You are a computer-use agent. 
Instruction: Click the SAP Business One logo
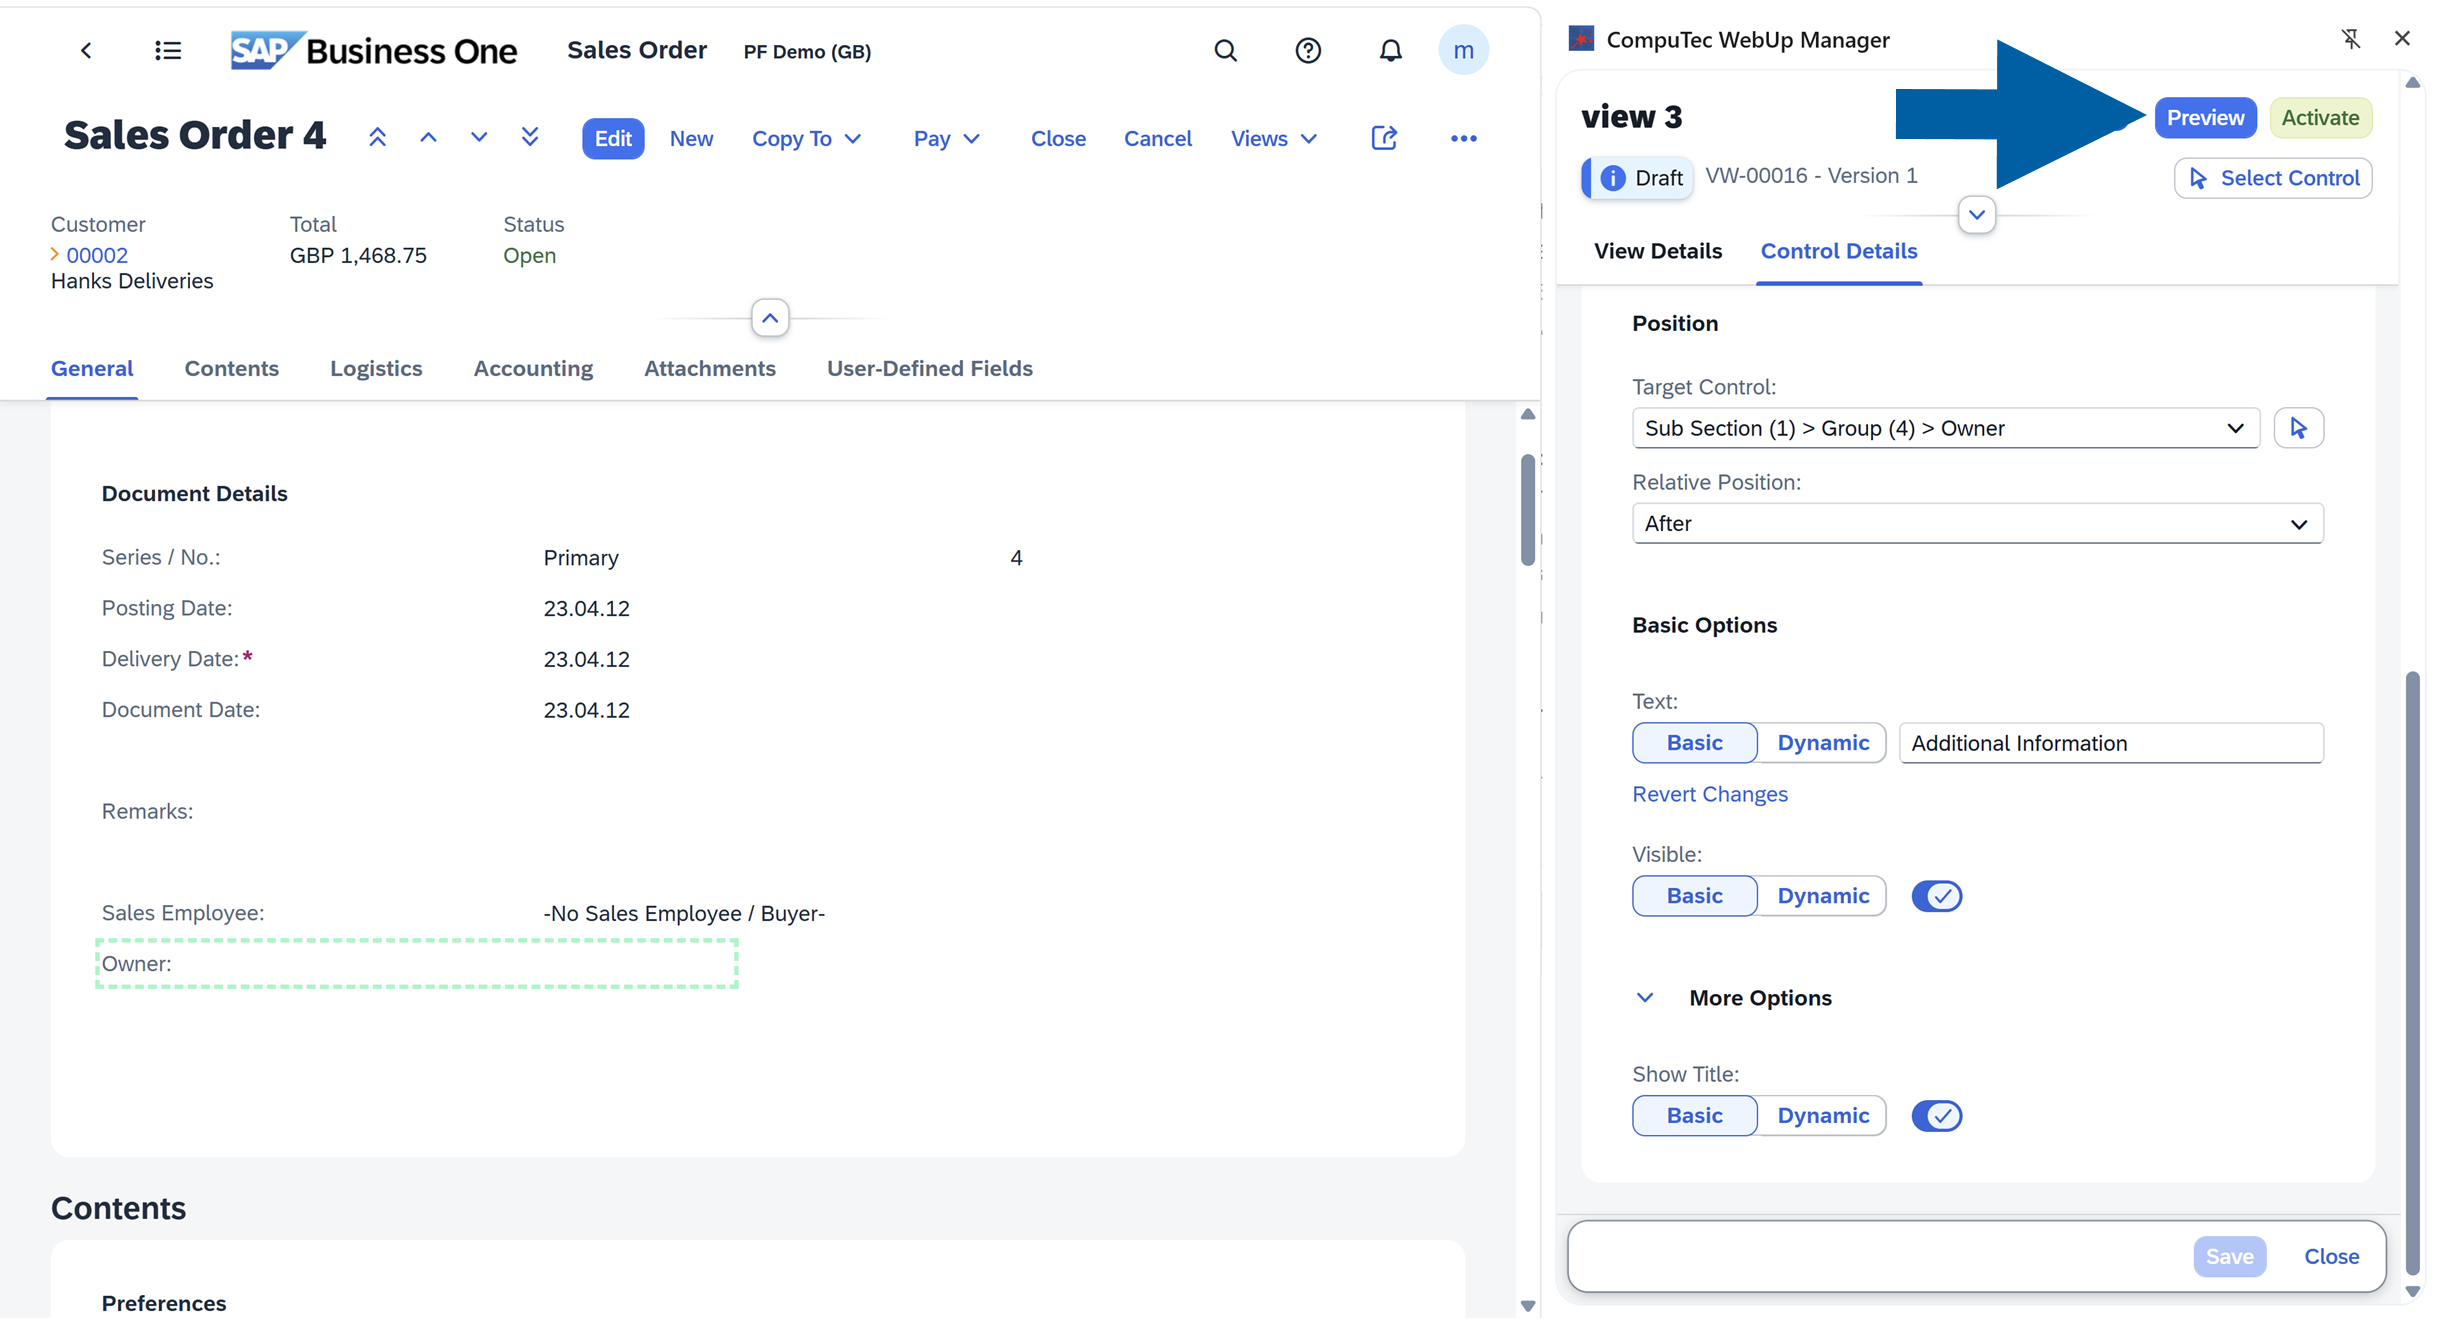coord(373,51)
